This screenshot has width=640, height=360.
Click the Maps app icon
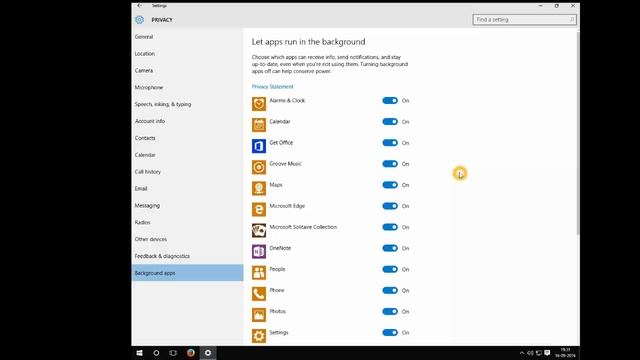(259, 188)
